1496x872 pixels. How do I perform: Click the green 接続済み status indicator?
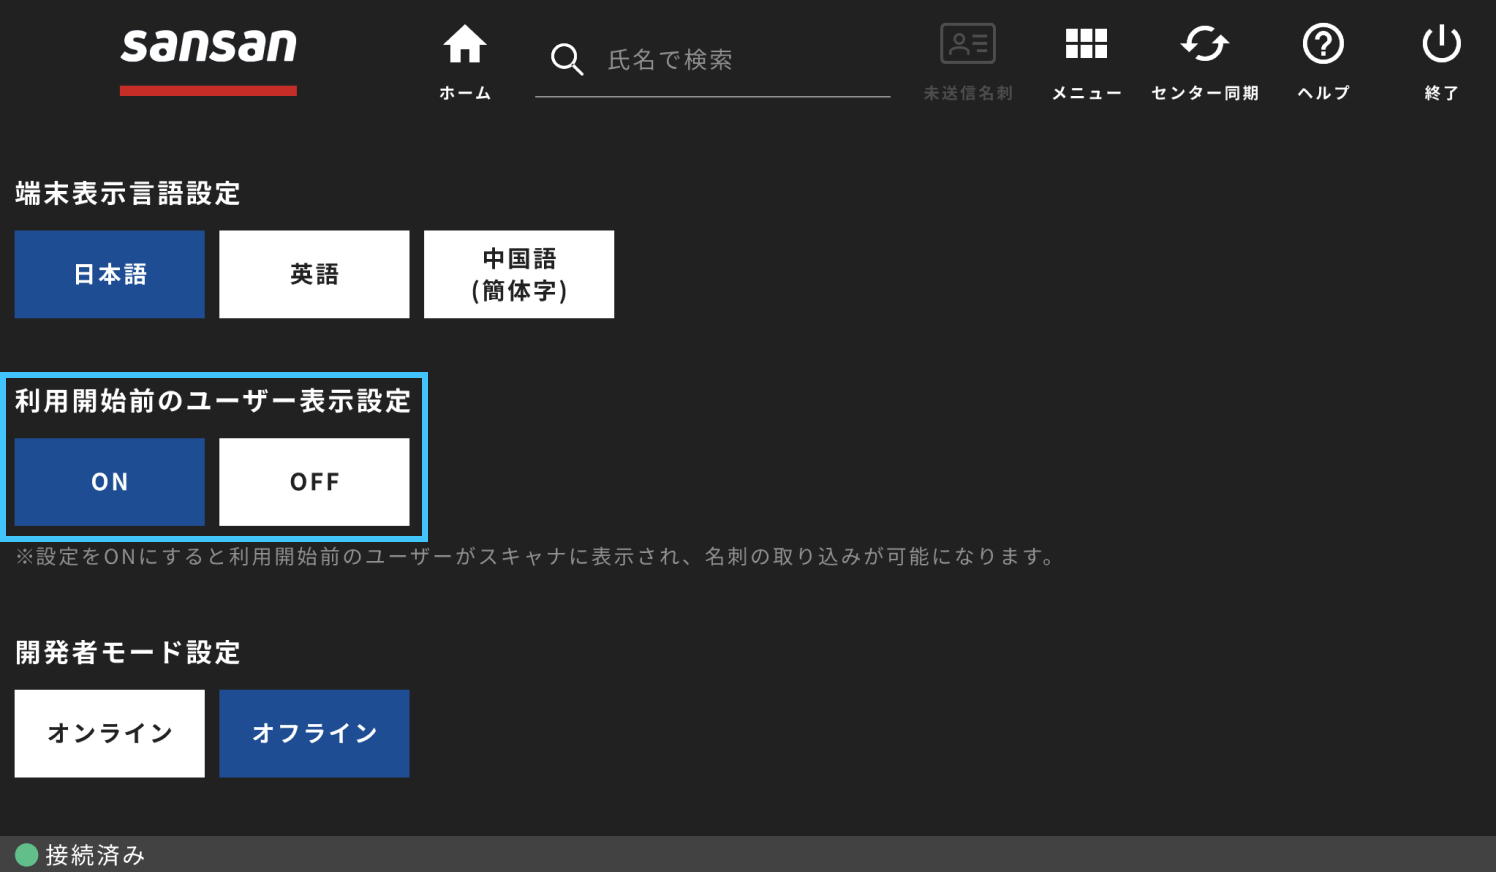27,855
